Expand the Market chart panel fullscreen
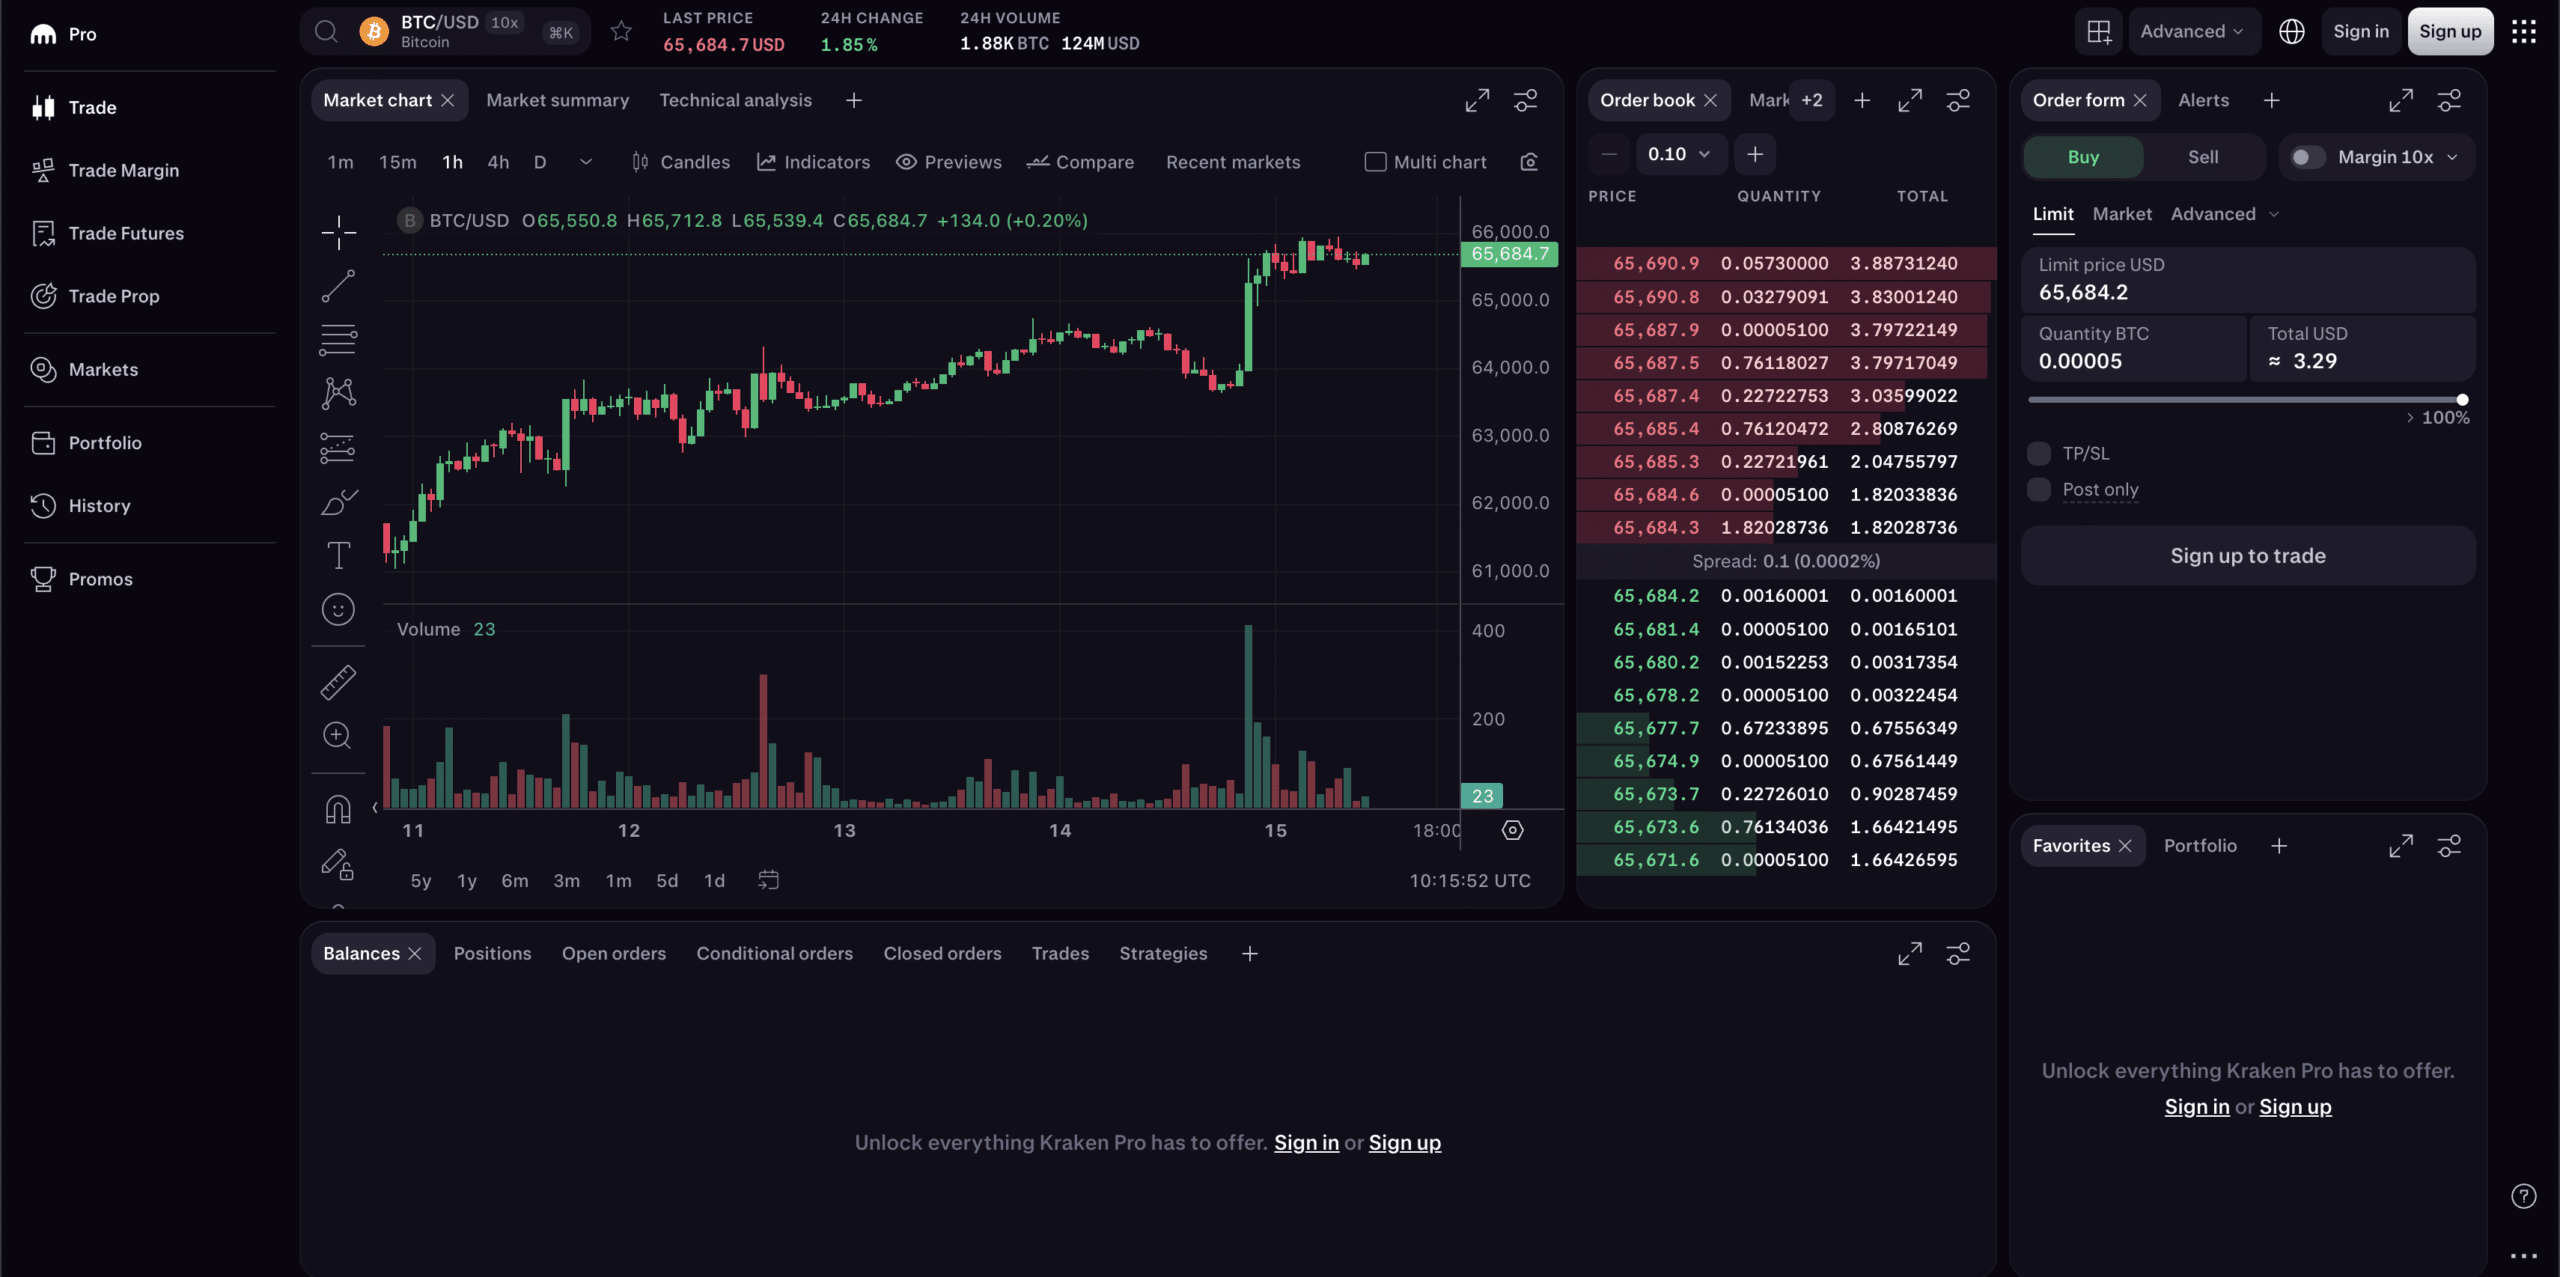 tap(1477, 100)
